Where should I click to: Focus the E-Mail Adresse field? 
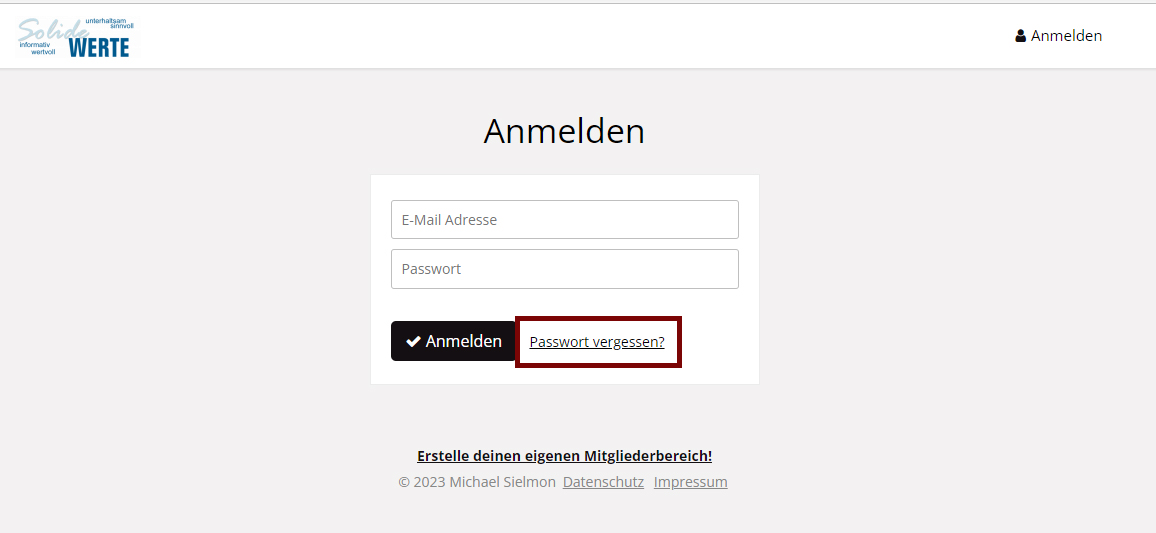[x=564, y=219]
